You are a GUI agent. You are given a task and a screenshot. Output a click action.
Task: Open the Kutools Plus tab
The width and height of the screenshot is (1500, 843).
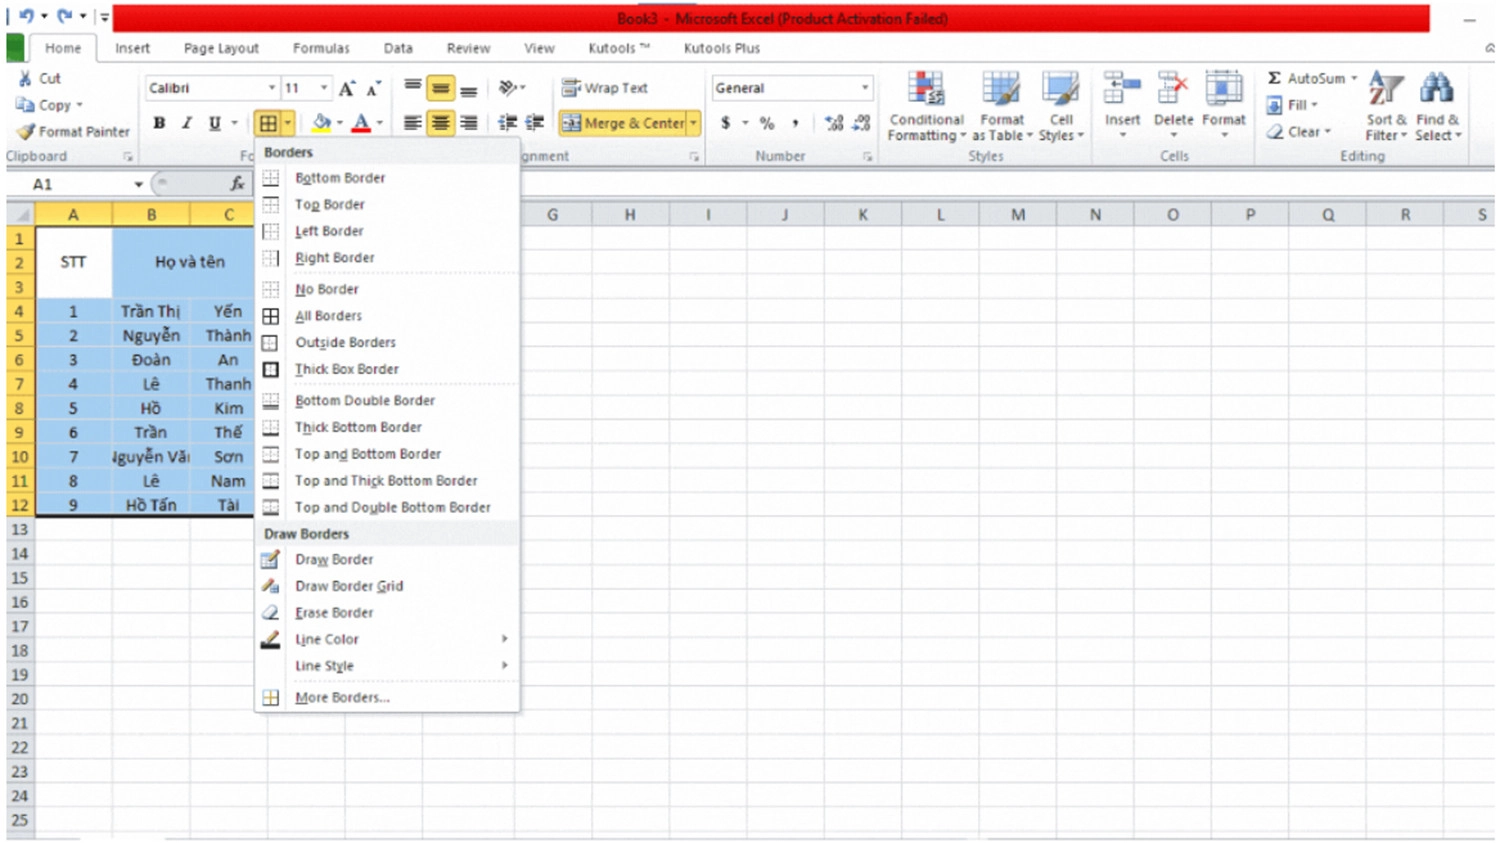click(722, 48)
